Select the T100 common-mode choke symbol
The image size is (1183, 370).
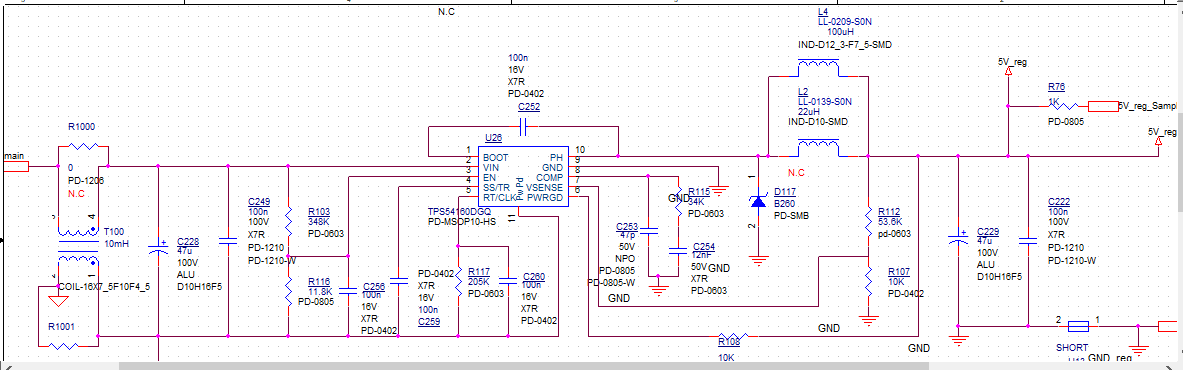(78, 246)
